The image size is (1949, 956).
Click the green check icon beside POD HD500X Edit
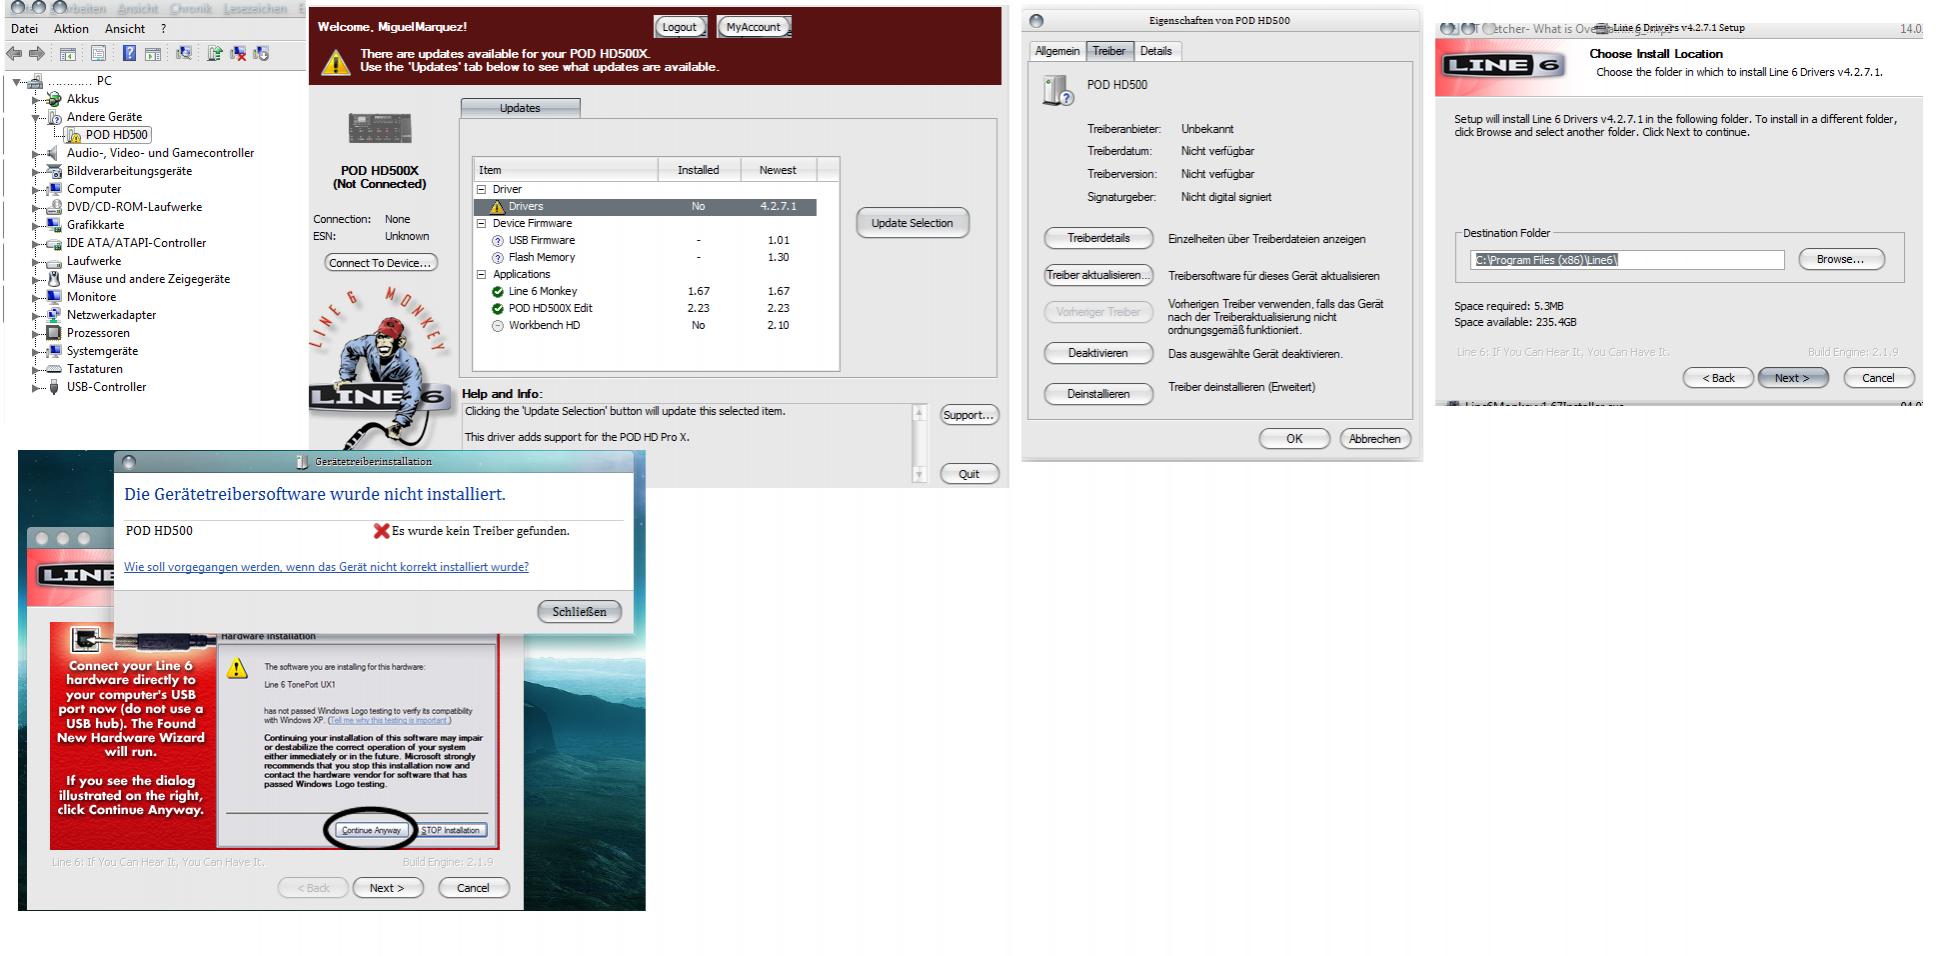(497, 309)
